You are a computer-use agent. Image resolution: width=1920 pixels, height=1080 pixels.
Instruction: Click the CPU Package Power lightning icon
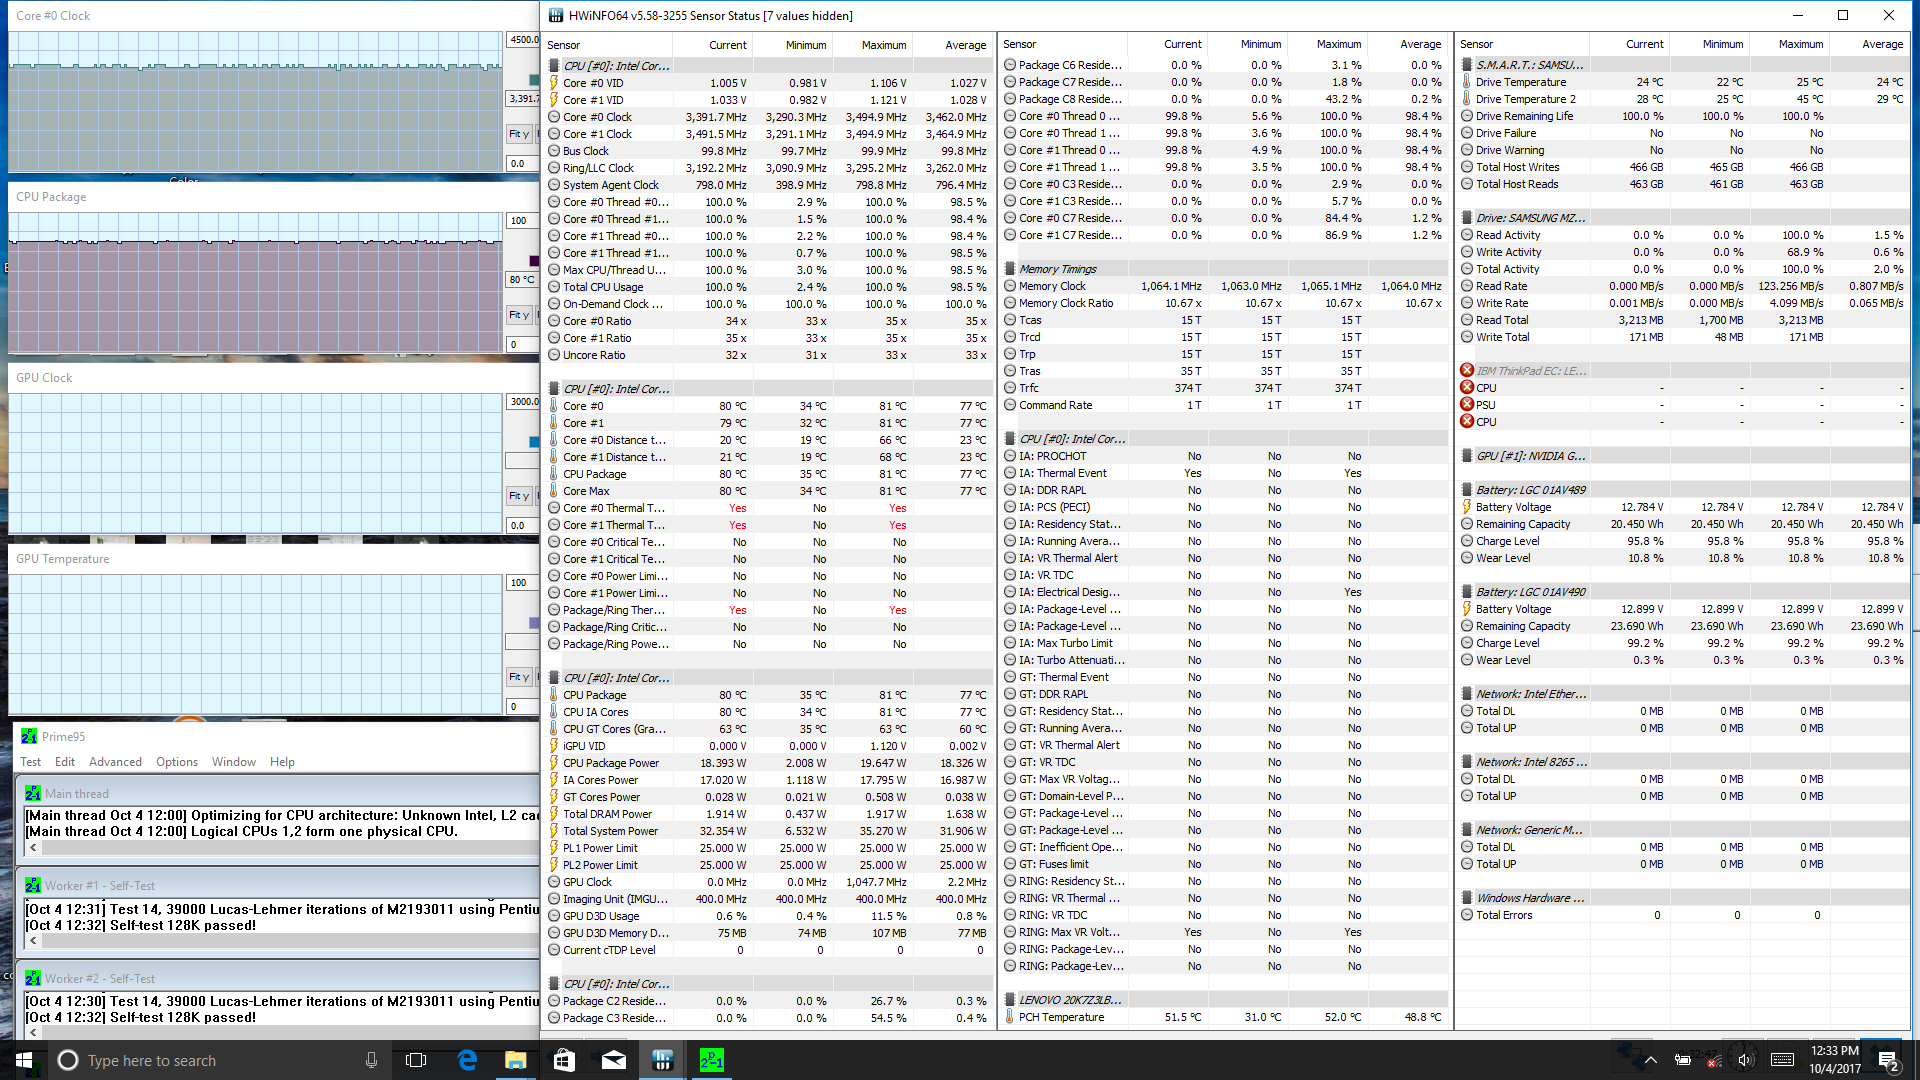click(x=553, y=763)
